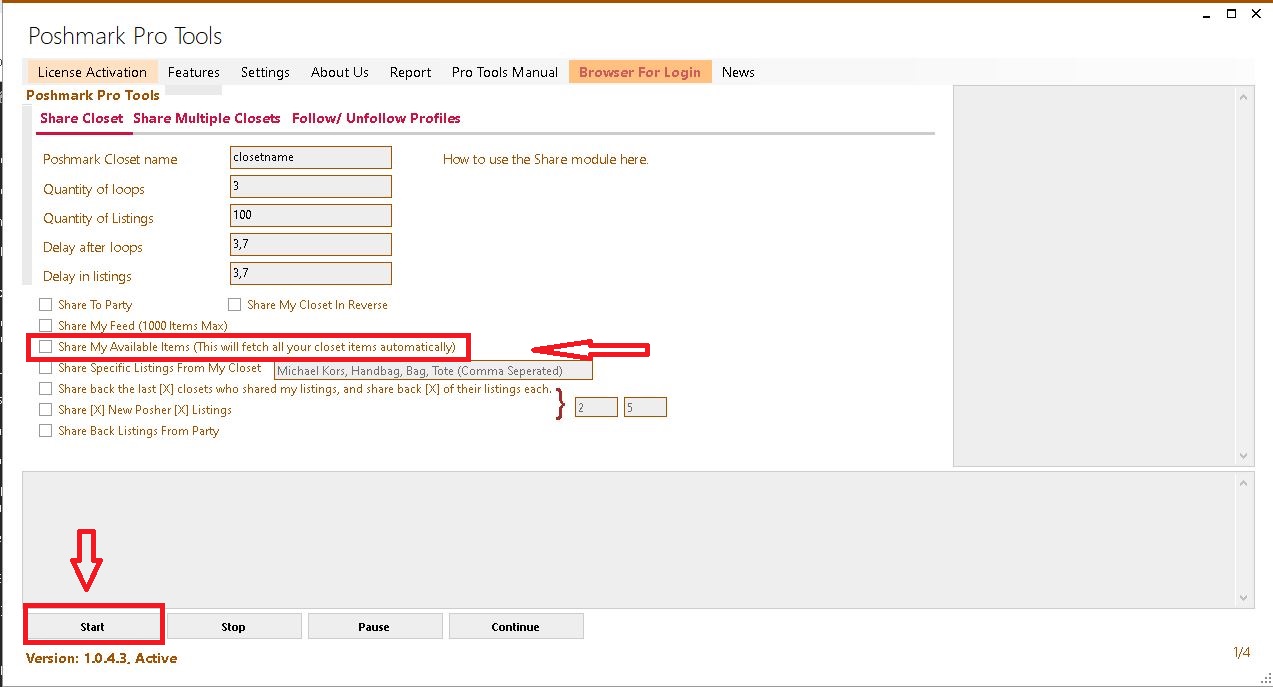Click the Pause button
The image size is (1273, 687).
[374, 627]
